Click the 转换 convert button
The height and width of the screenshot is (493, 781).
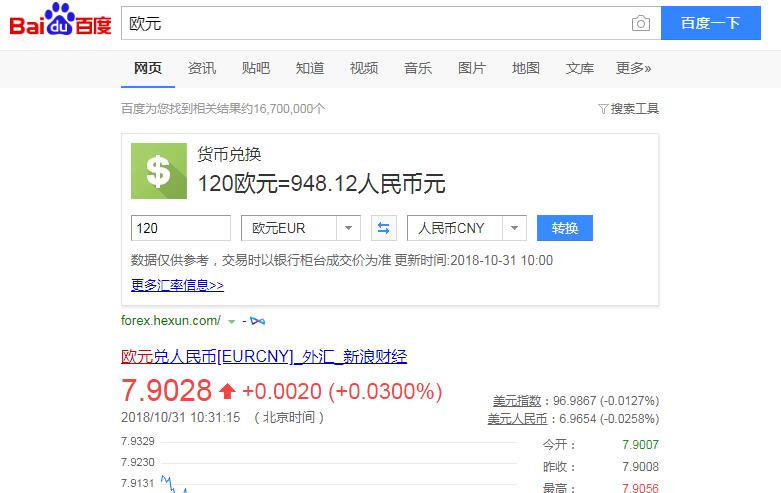[x=565, y=228]
